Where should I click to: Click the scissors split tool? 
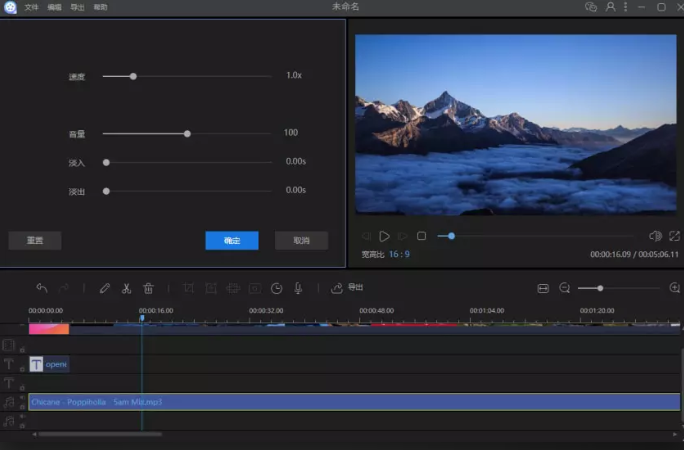coord(126,288)
